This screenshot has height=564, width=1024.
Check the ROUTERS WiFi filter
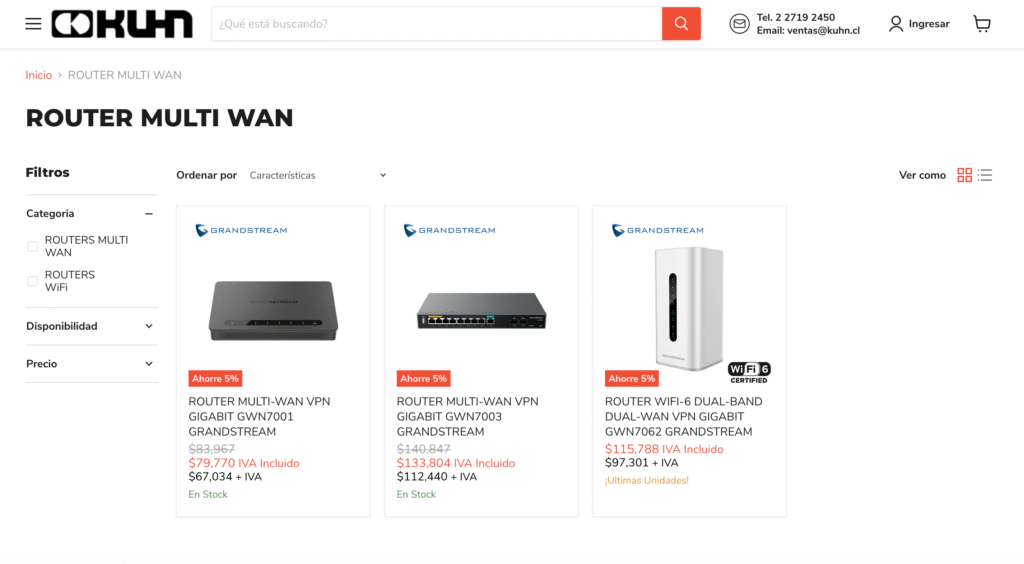pos(33,281)
